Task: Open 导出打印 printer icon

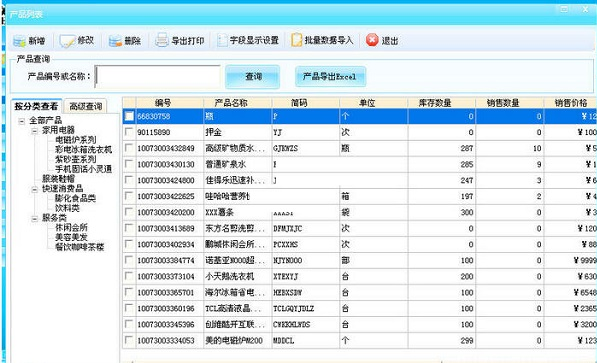Action: click(x=162, y=40)
